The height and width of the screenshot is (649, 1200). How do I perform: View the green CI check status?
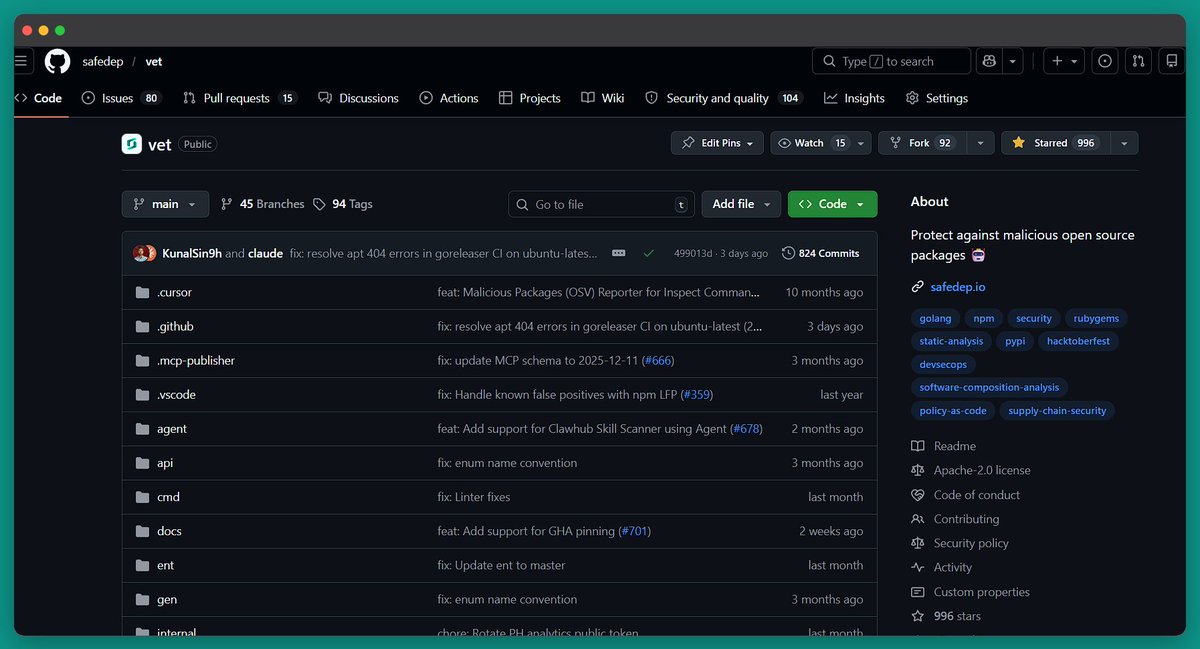(648, 254)
